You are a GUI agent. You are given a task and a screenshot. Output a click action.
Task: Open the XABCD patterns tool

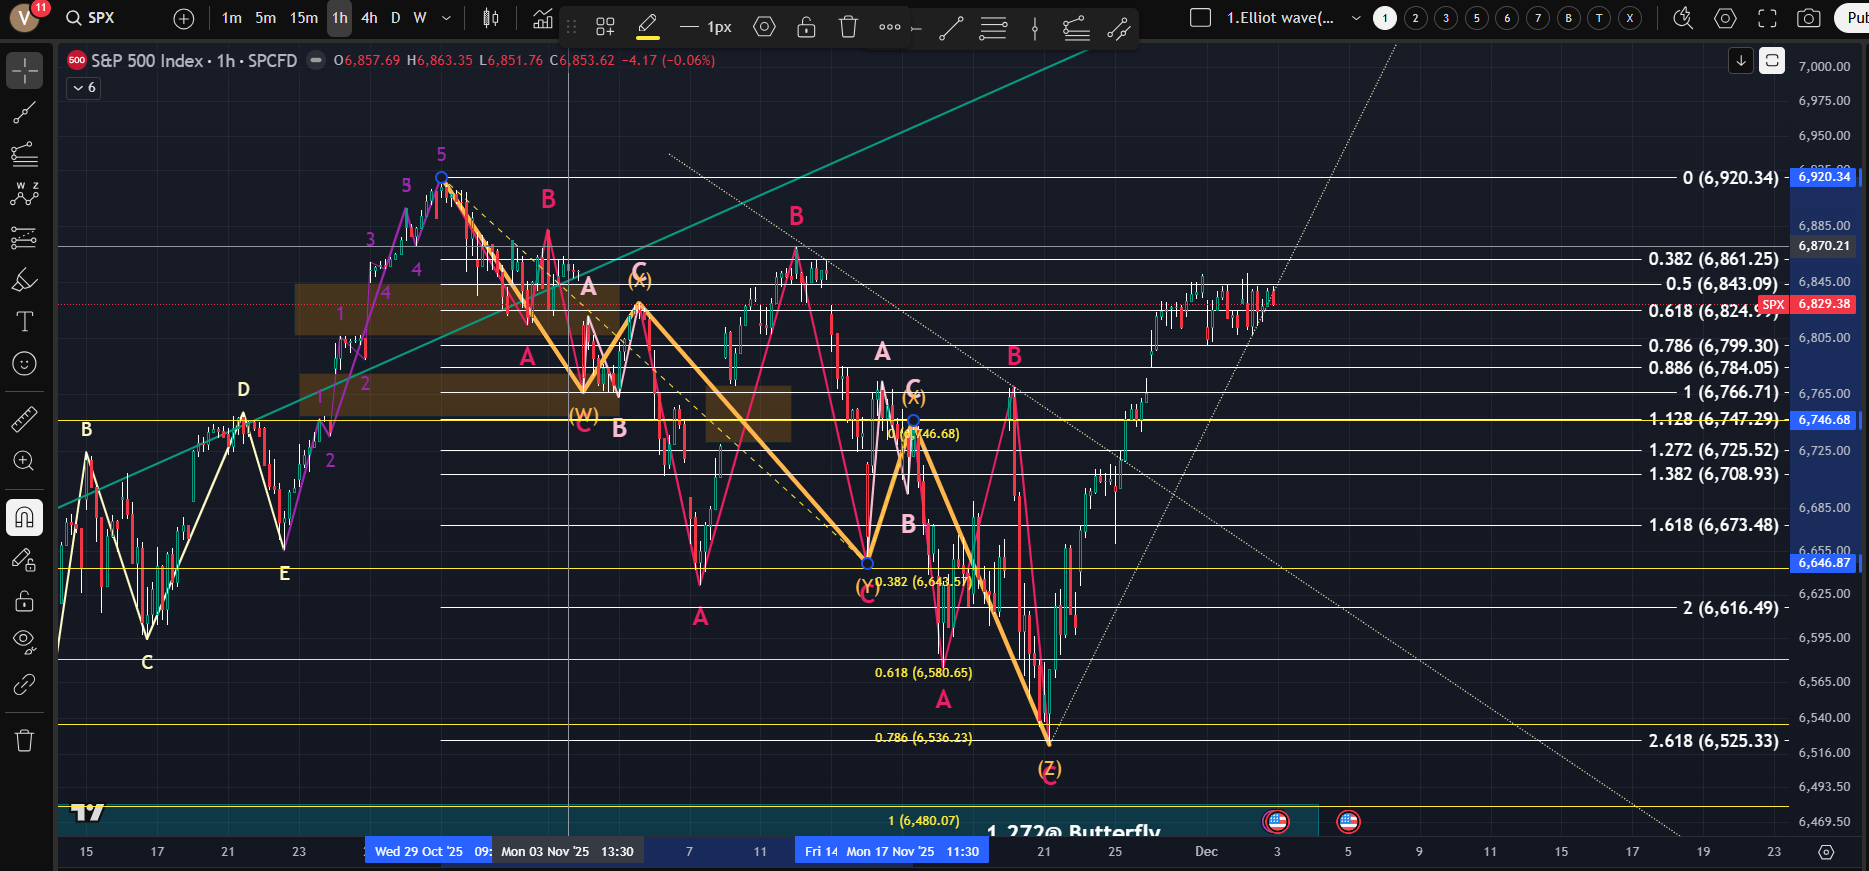point(24,194)
